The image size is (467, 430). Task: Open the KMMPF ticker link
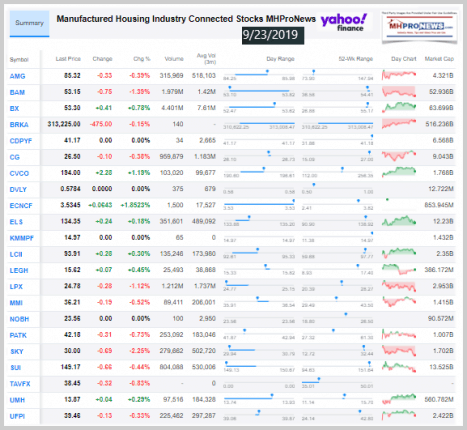[22, 238]
